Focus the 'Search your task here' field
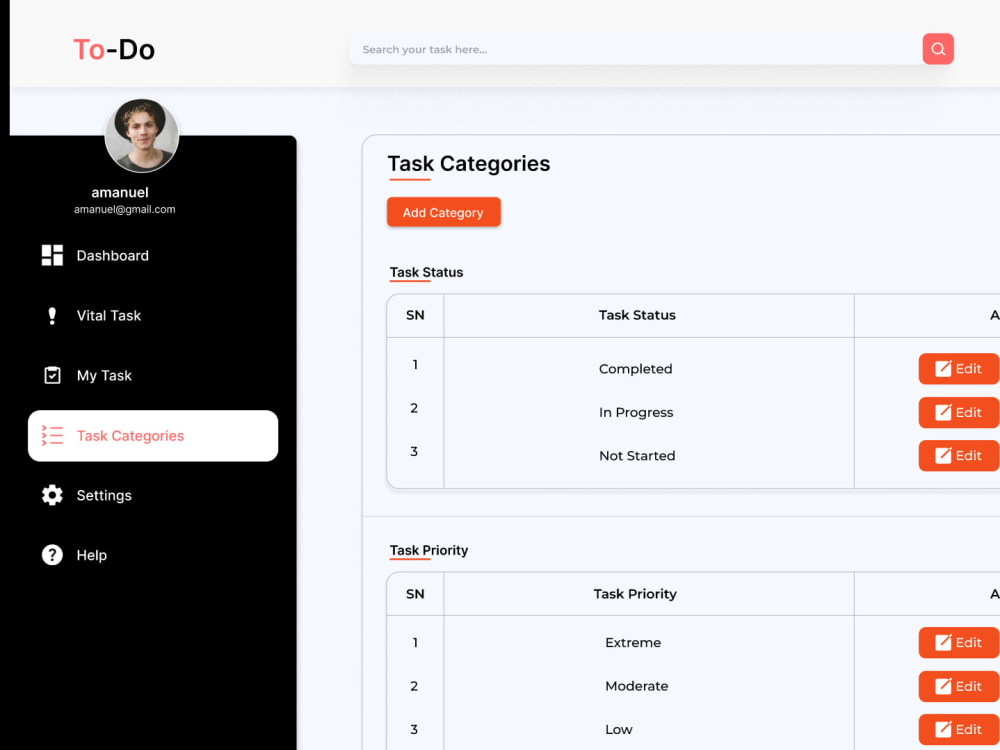 pos(635,50)
